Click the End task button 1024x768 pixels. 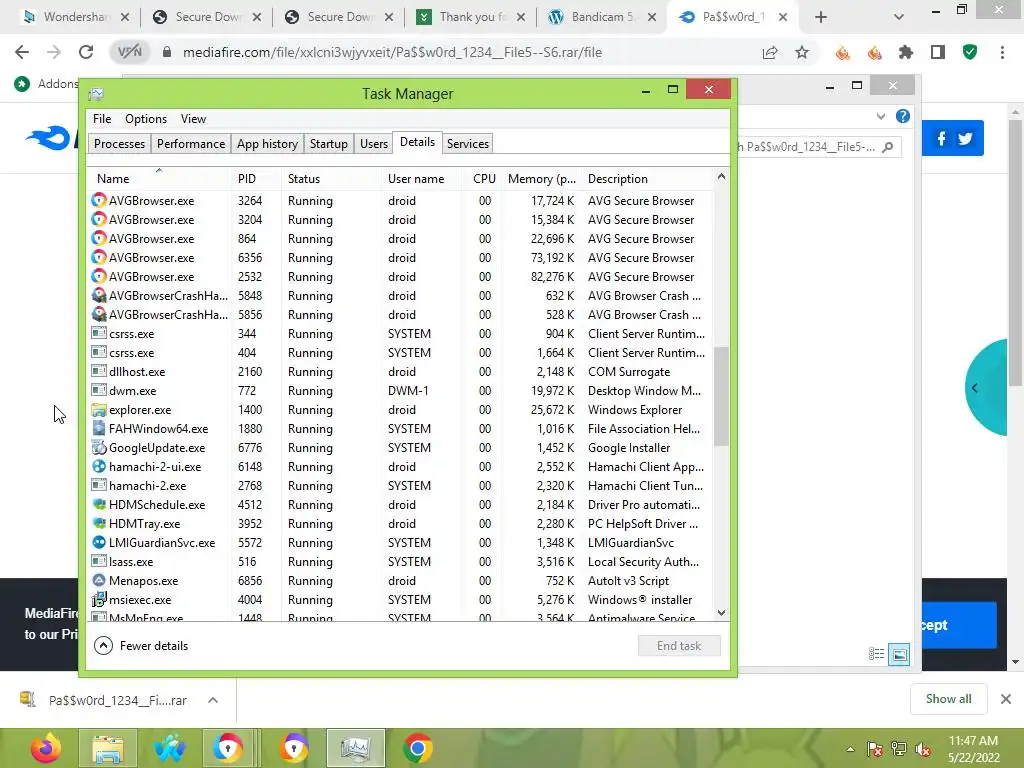coord(679,646)
